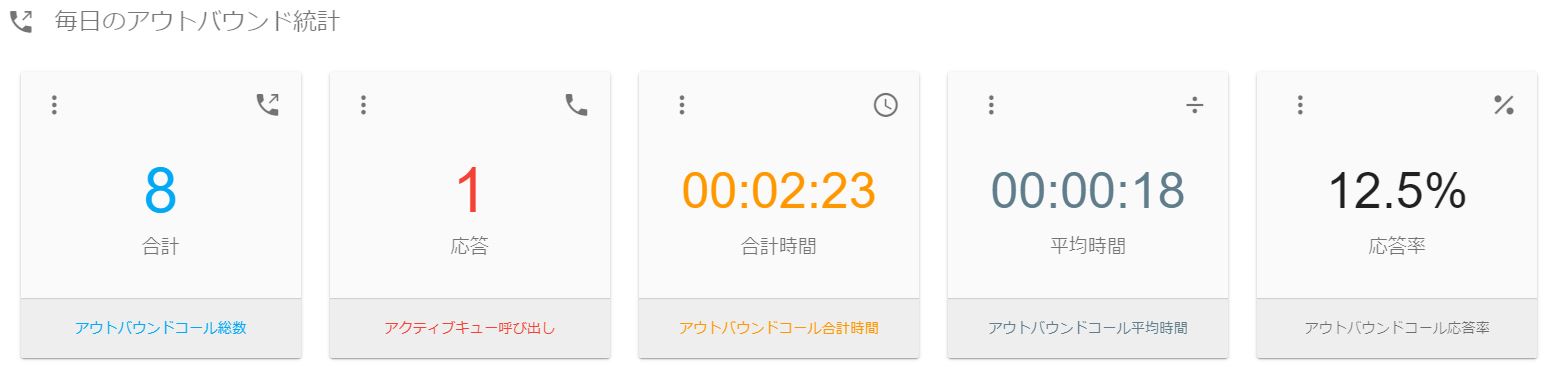Open three-dot menu on 応答 card

[363, 105]
